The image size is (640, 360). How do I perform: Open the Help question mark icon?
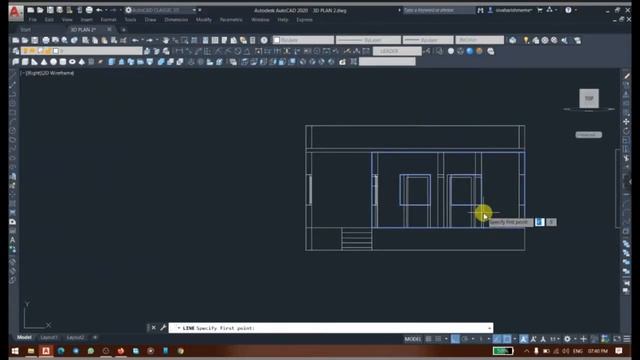pyautogui.click(x=568, y=10)
